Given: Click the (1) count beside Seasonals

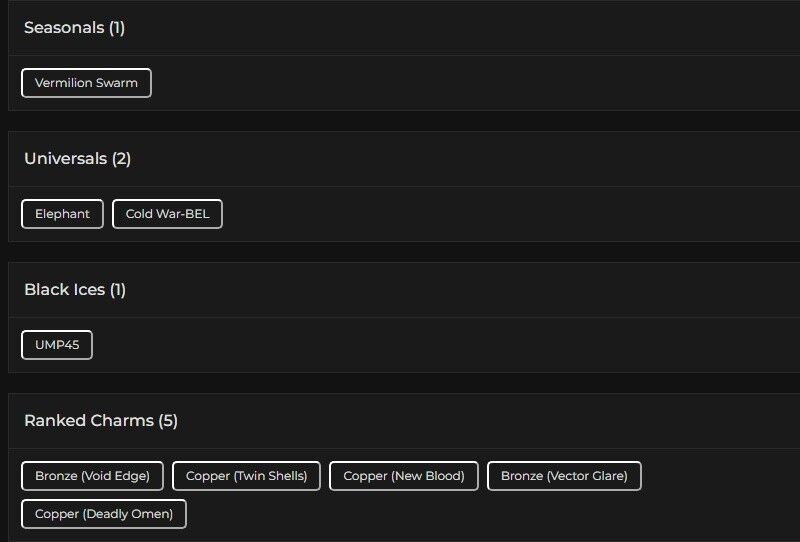Looking at the screenshot, I should pos(117,28).
